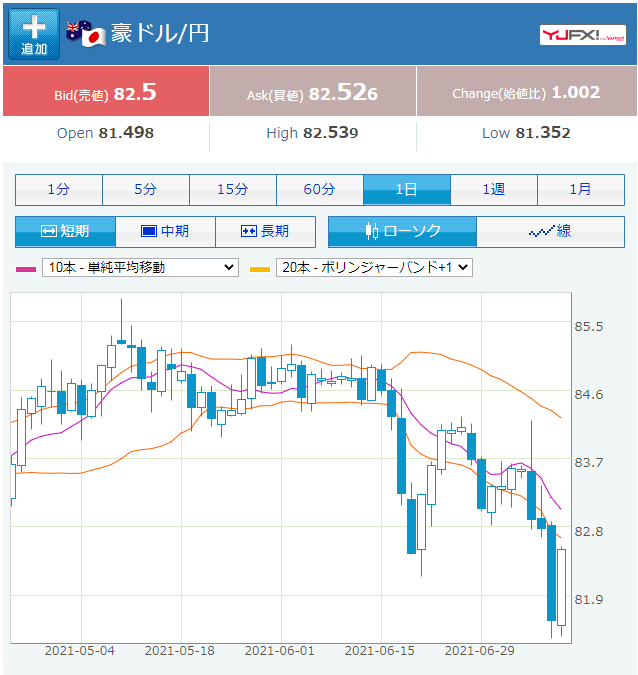Click the magenta indicator color swatch
This screenshot has width=638, height=675.
tap(26, 269)
